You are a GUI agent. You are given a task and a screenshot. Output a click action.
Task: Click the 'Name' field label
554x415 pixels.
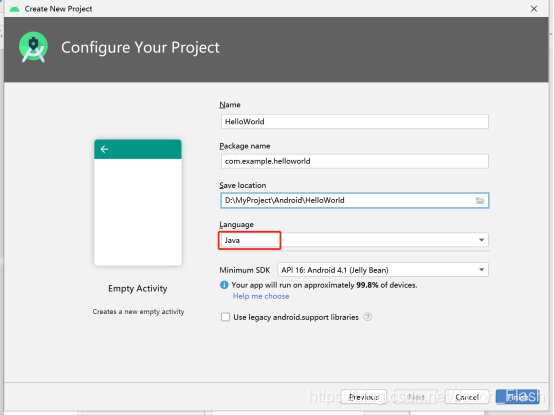230,105
